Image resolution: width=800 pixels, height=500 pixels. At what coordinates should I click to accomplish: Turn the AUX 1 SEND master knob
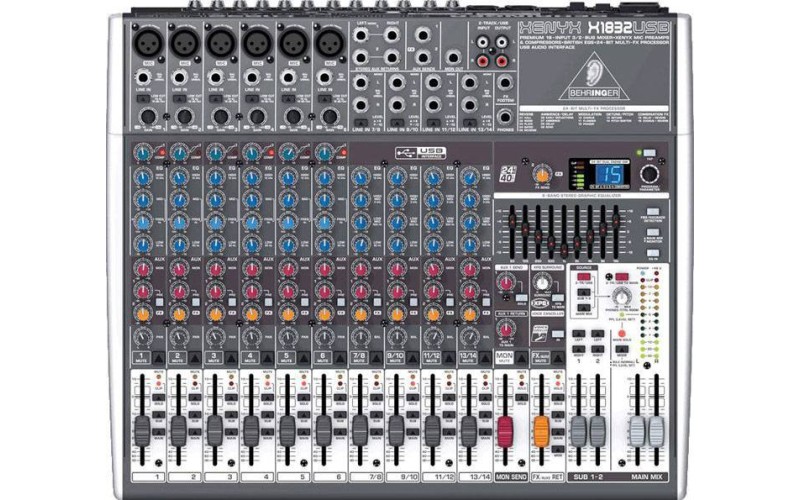pos(506,282)
